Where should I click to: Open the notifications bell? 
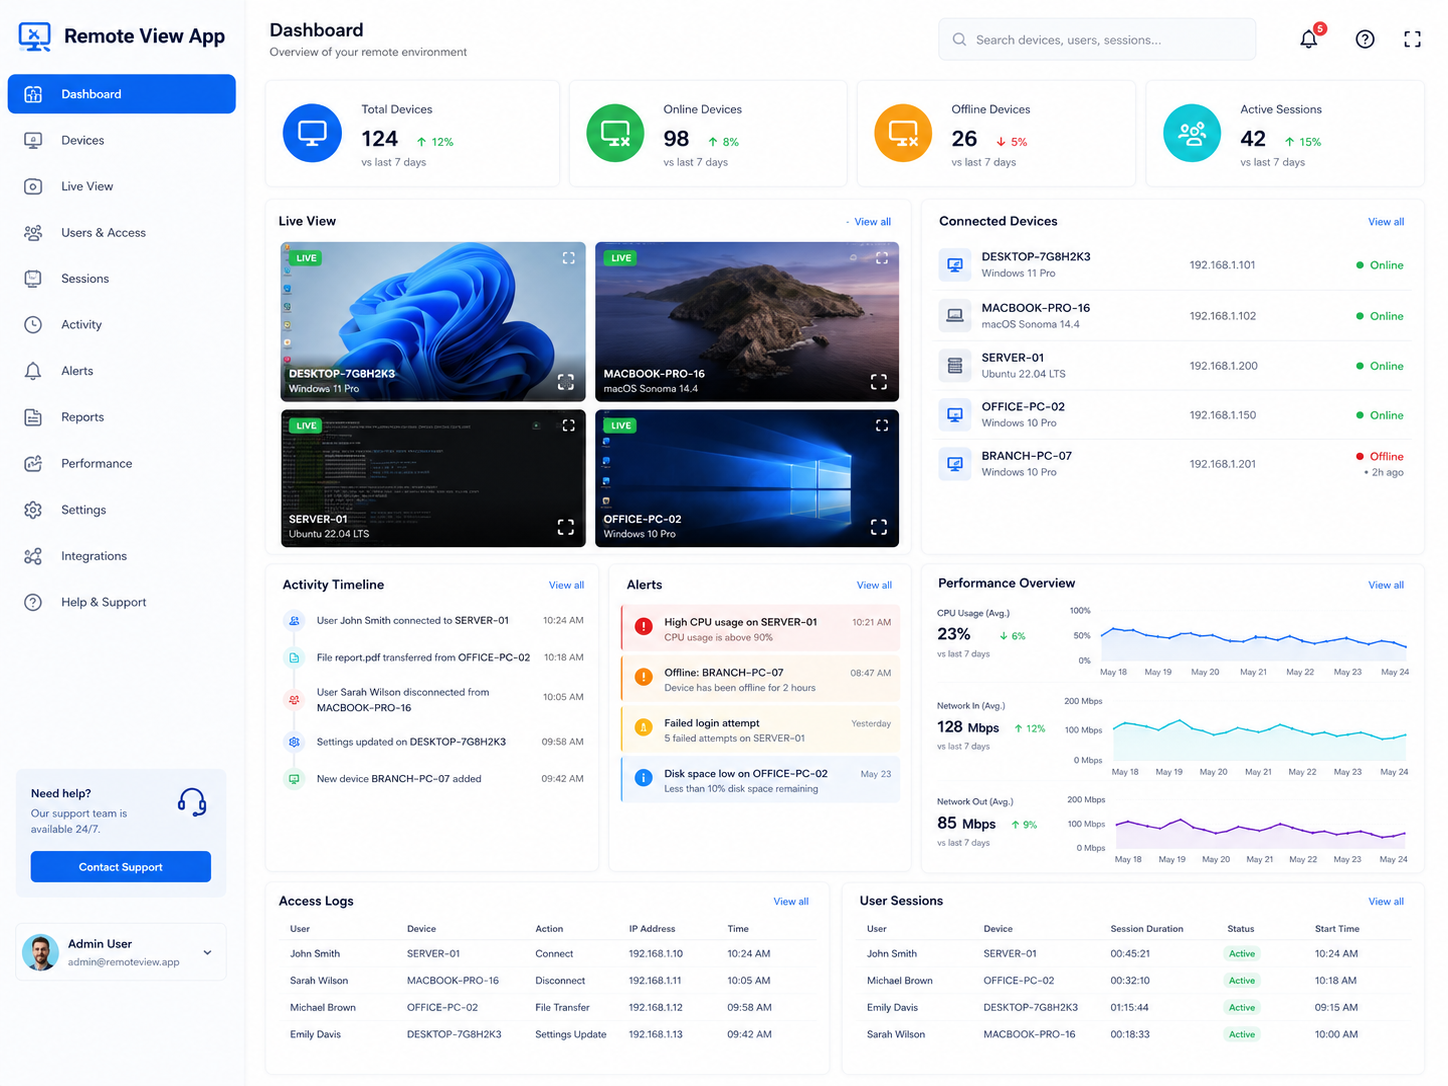[x=1308, y=39]
